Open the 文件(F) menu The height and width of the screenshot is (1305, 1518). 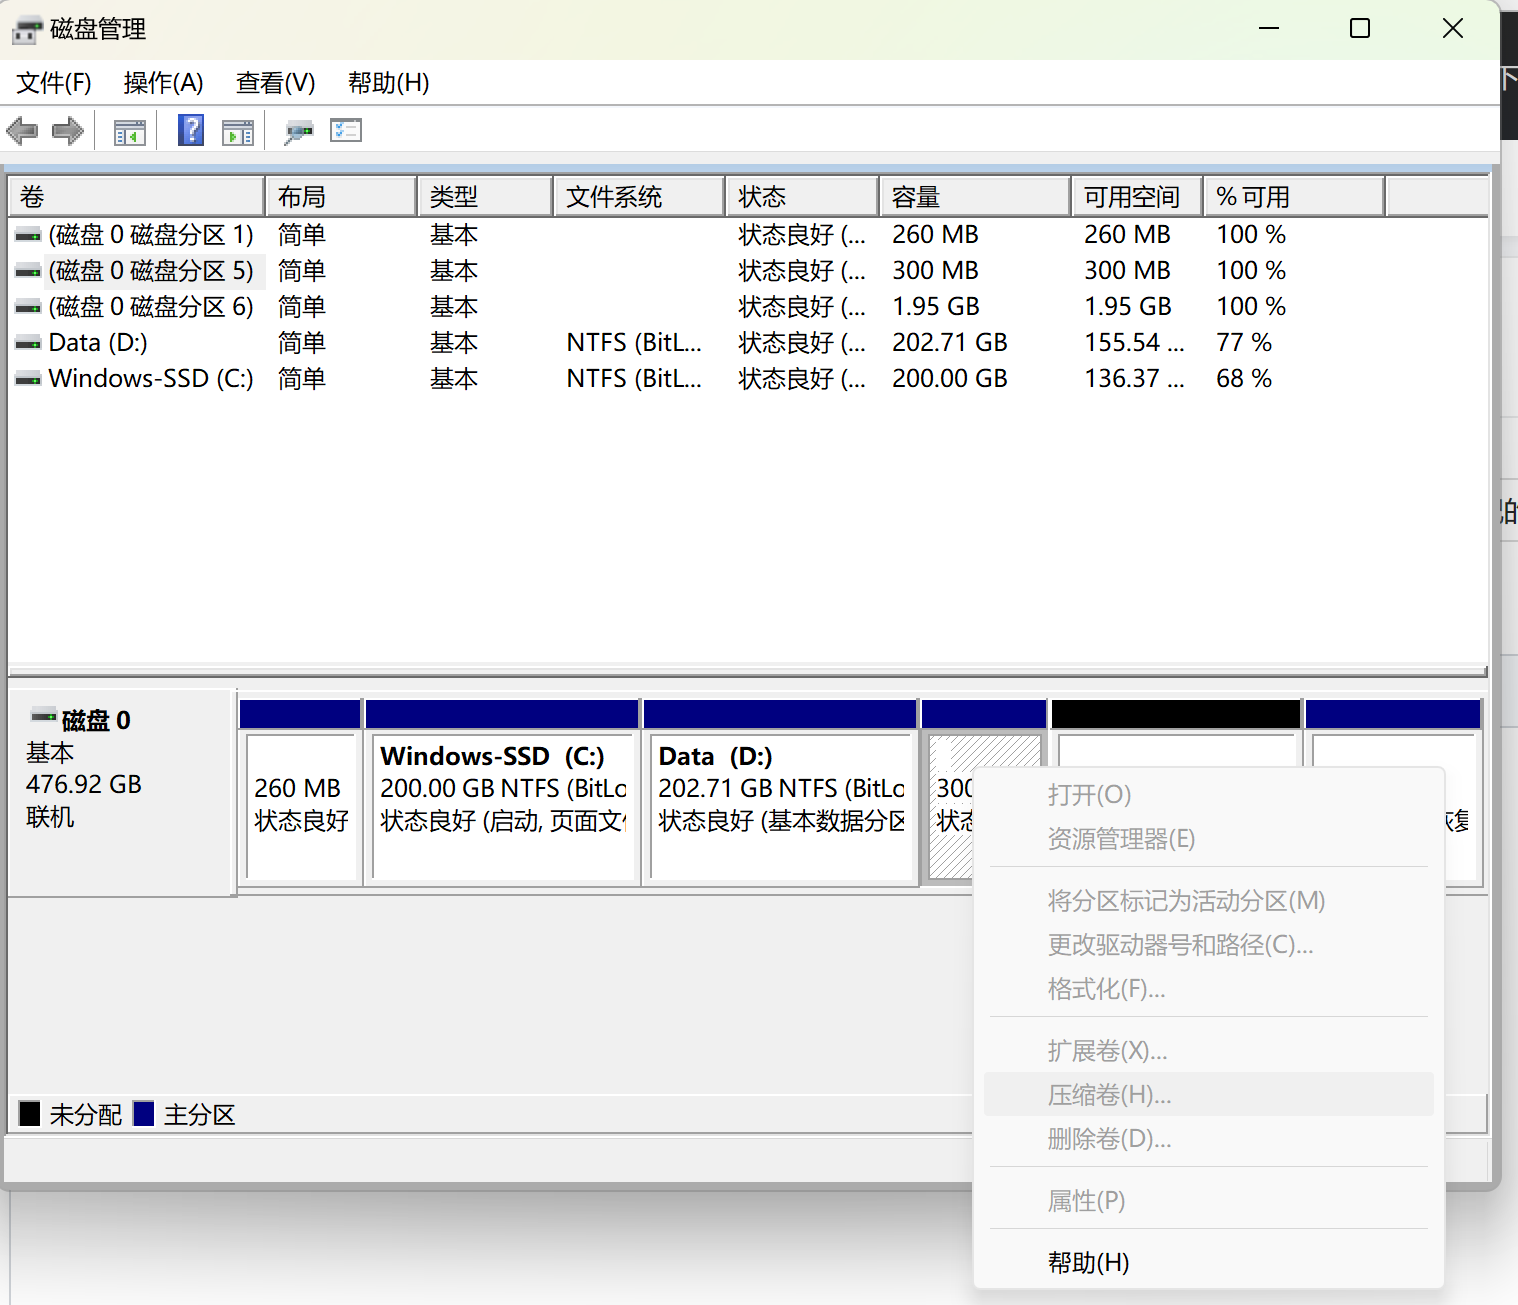54,83
